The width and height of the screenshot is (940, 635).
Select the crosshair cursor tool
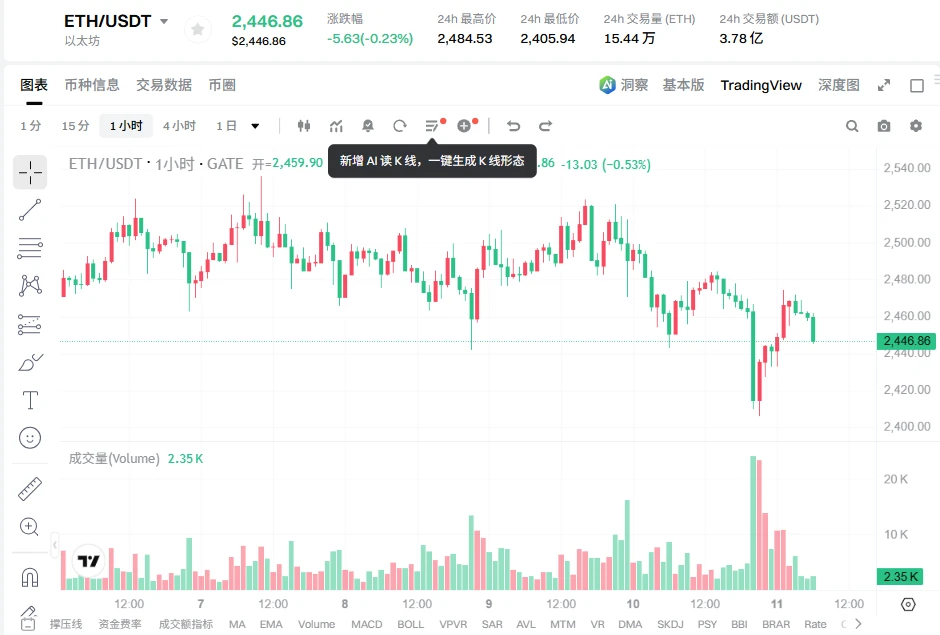coord(30,173)
